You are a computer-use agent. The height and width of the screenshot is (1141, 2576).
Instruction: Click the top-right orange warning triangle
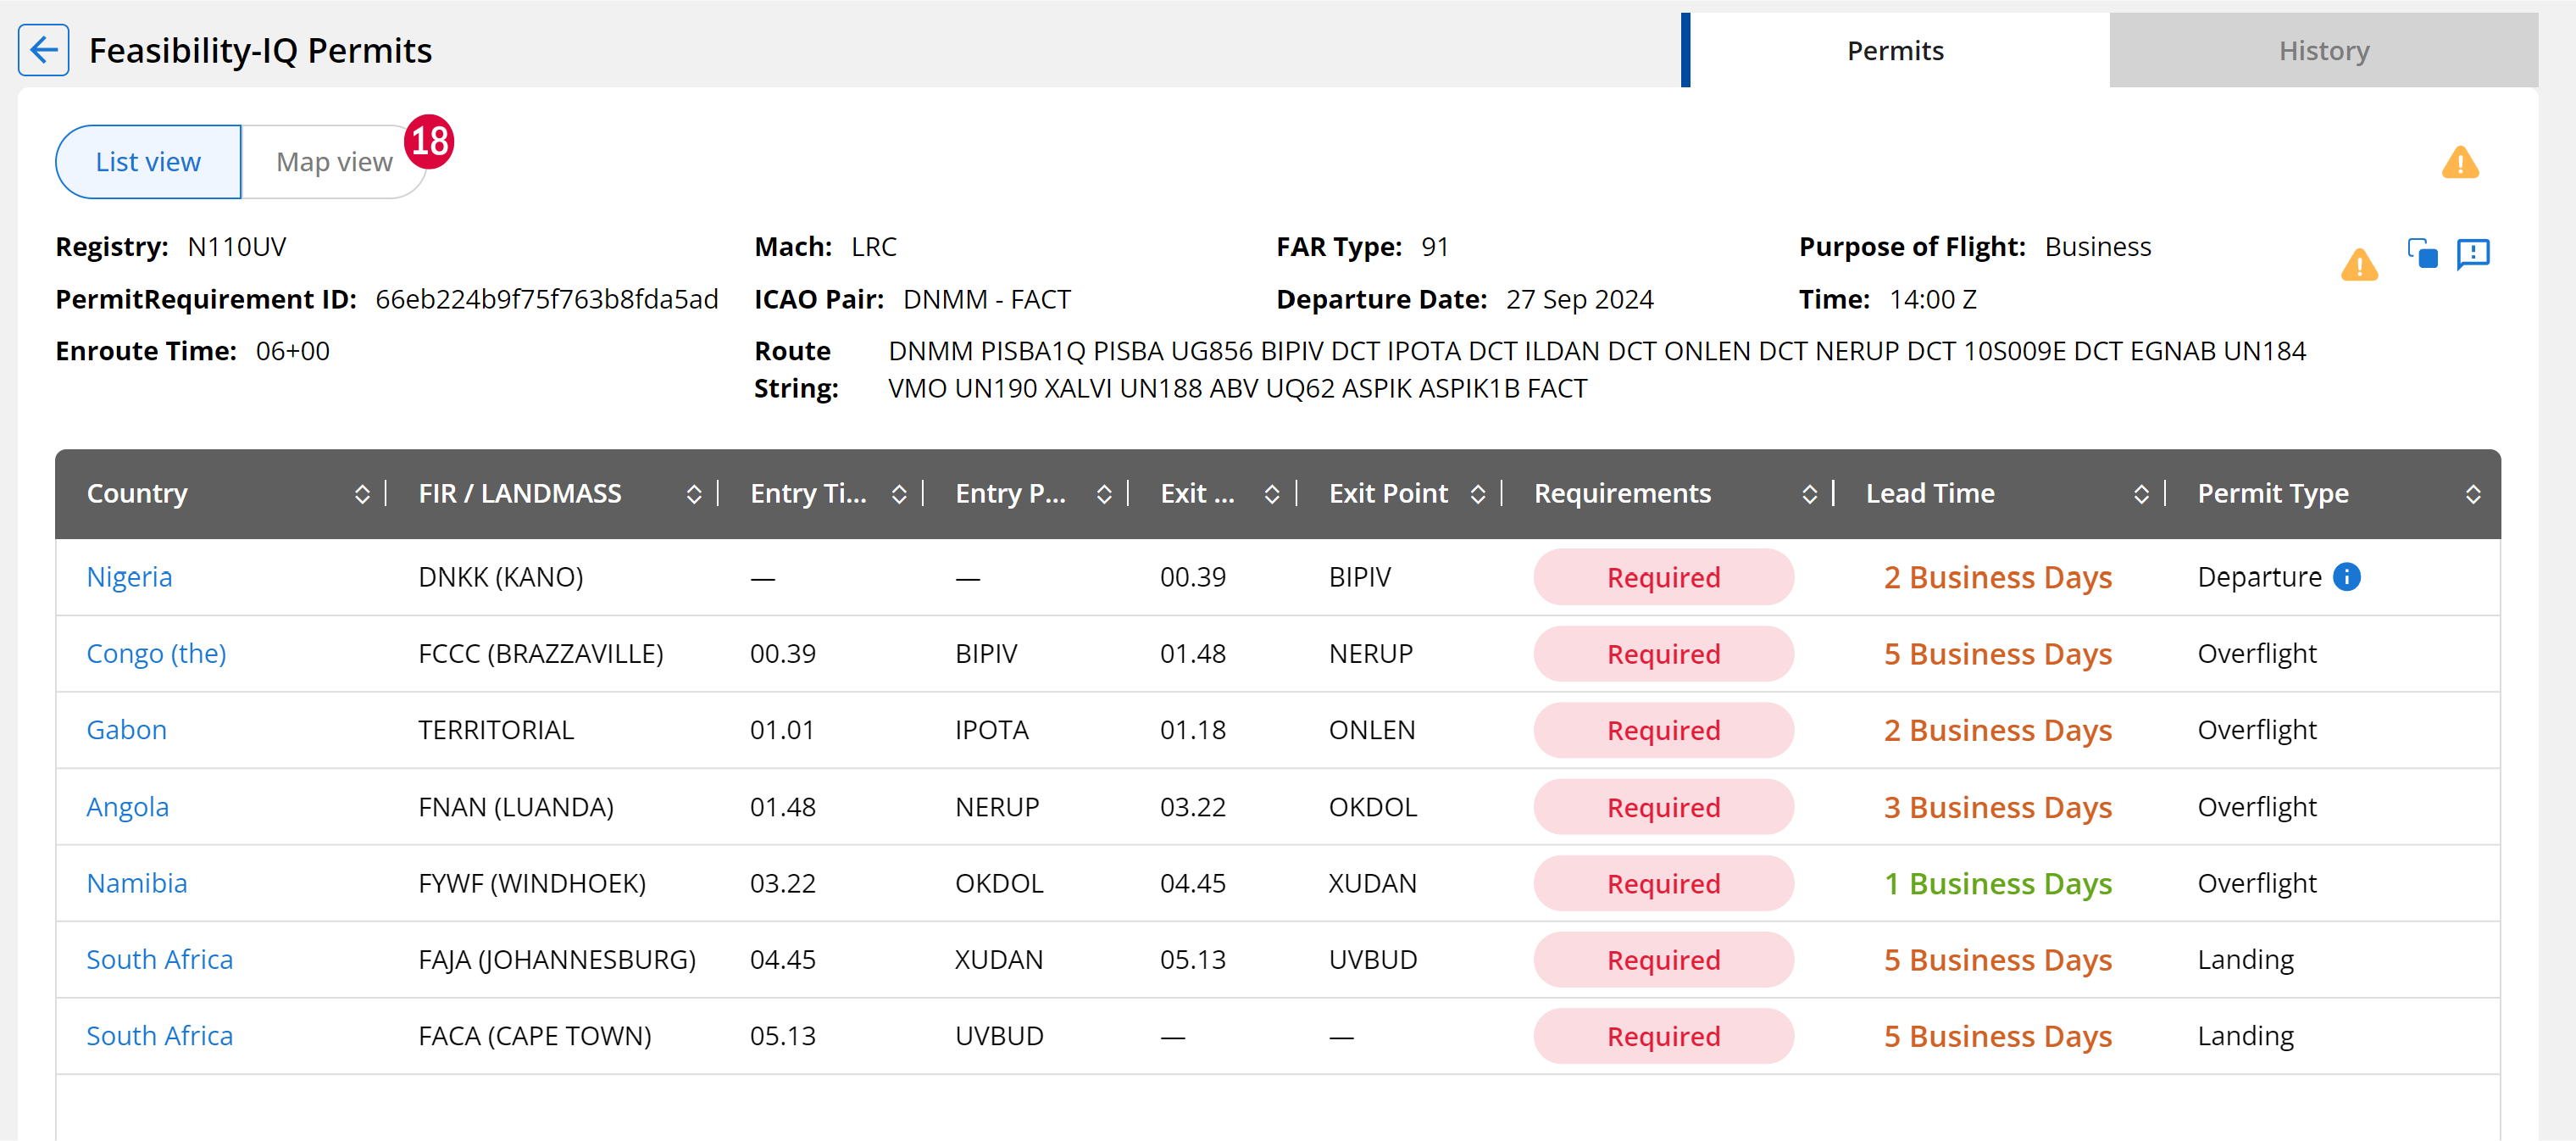[2459, 162]
